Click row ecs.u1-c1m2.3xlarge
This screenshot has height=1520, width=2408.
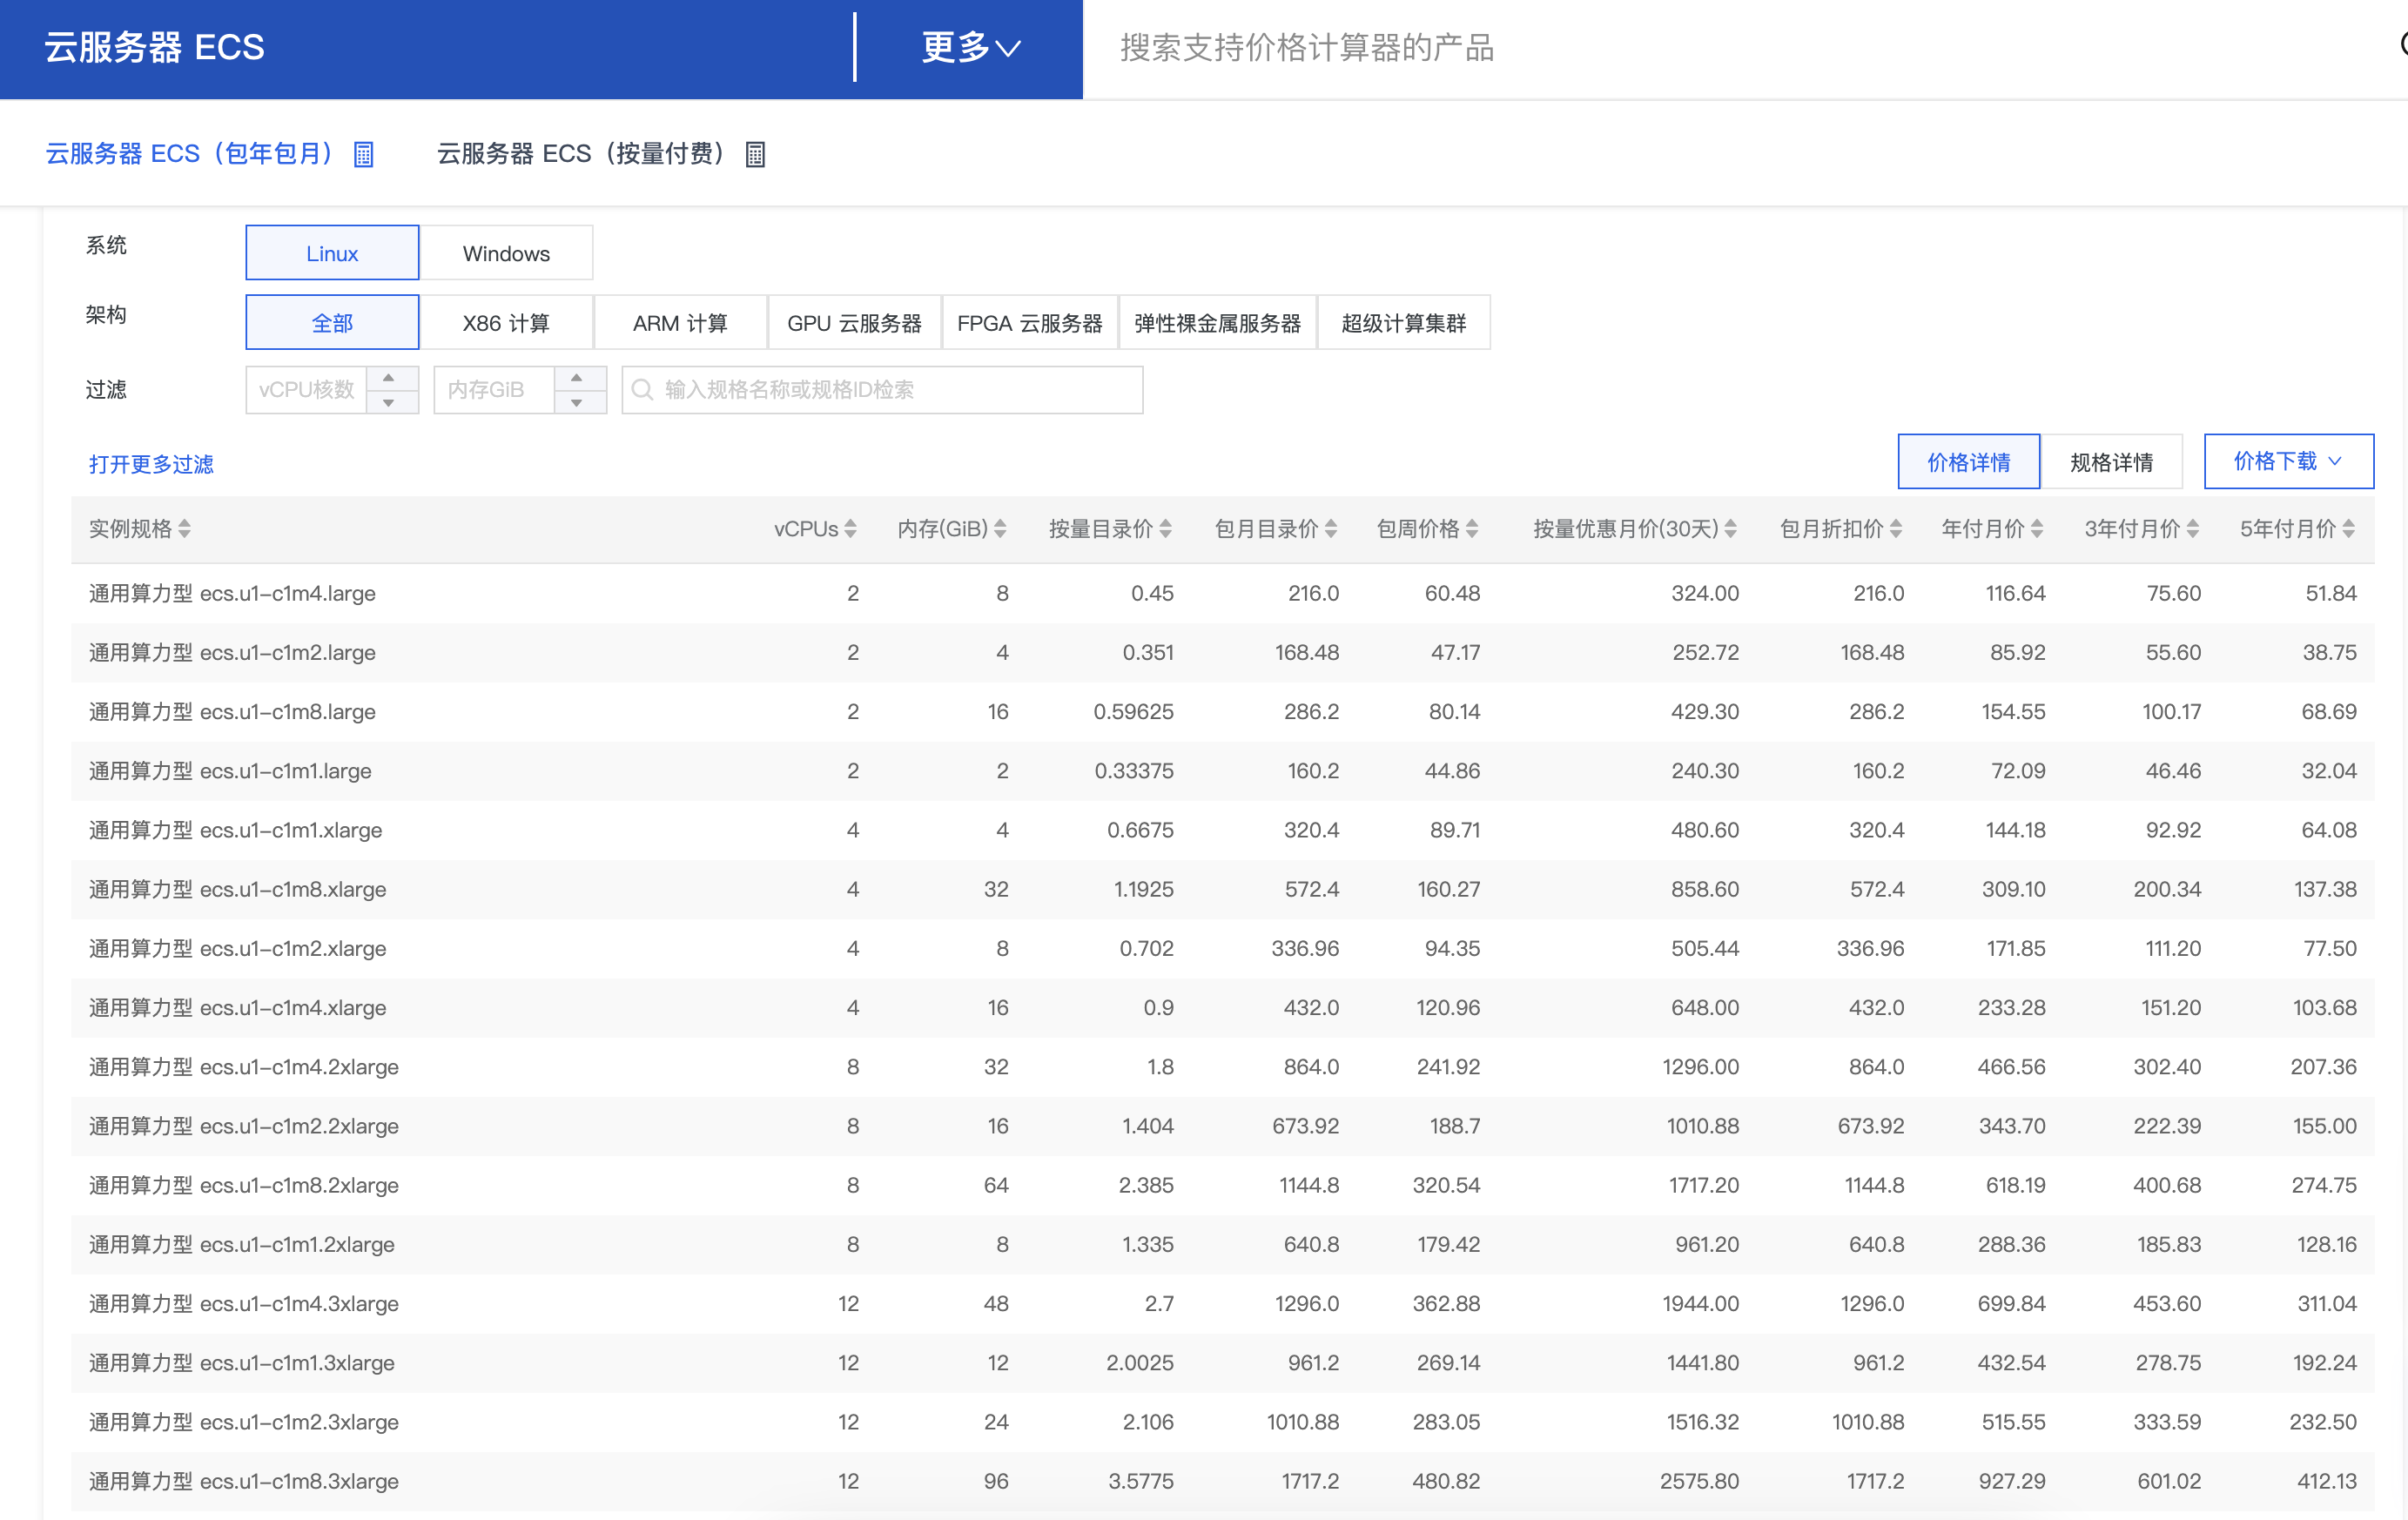click(x=1222, y=1422)
